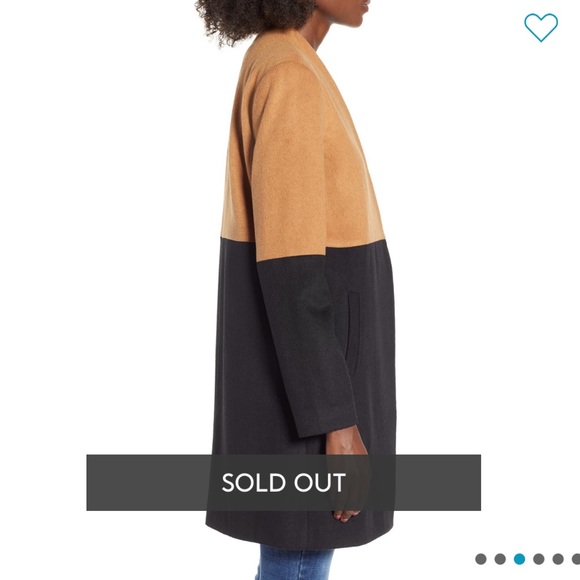Favorite this coat with the heart icon
580x580 pixels.
[541, 27]
